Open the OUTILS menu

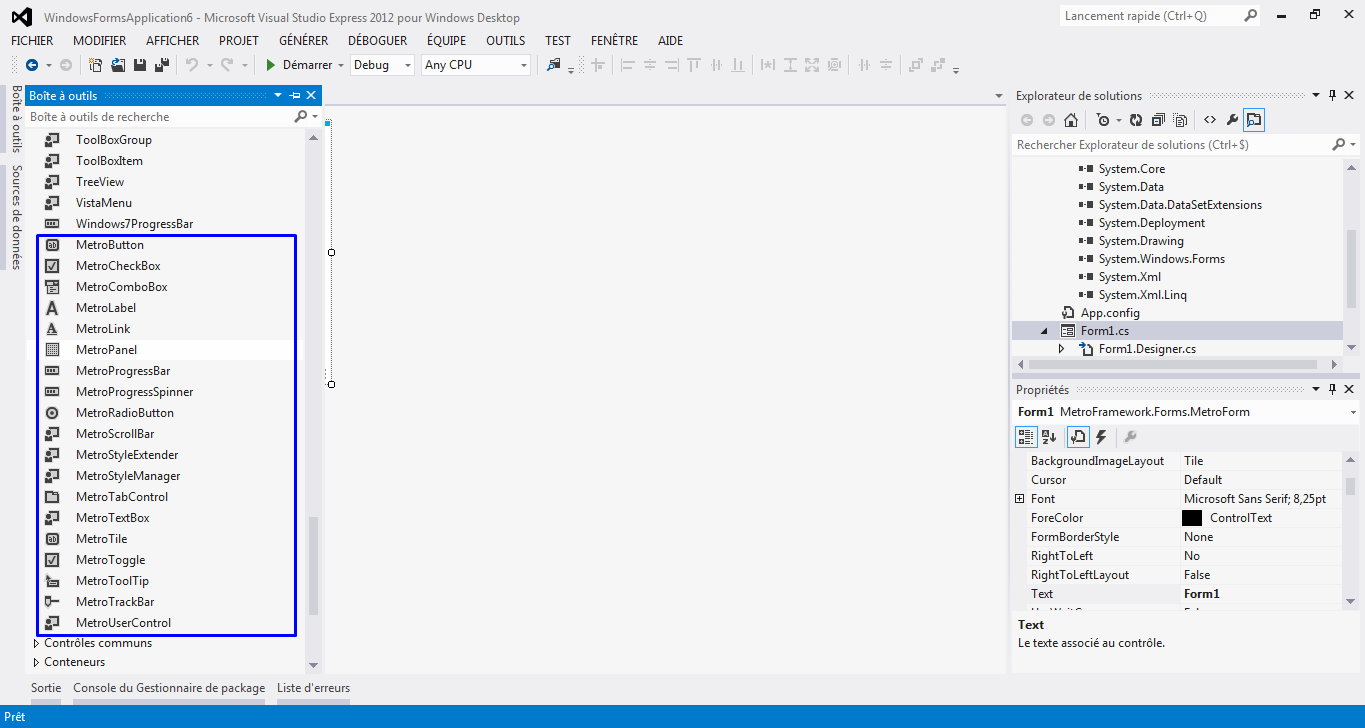point(506,41)
